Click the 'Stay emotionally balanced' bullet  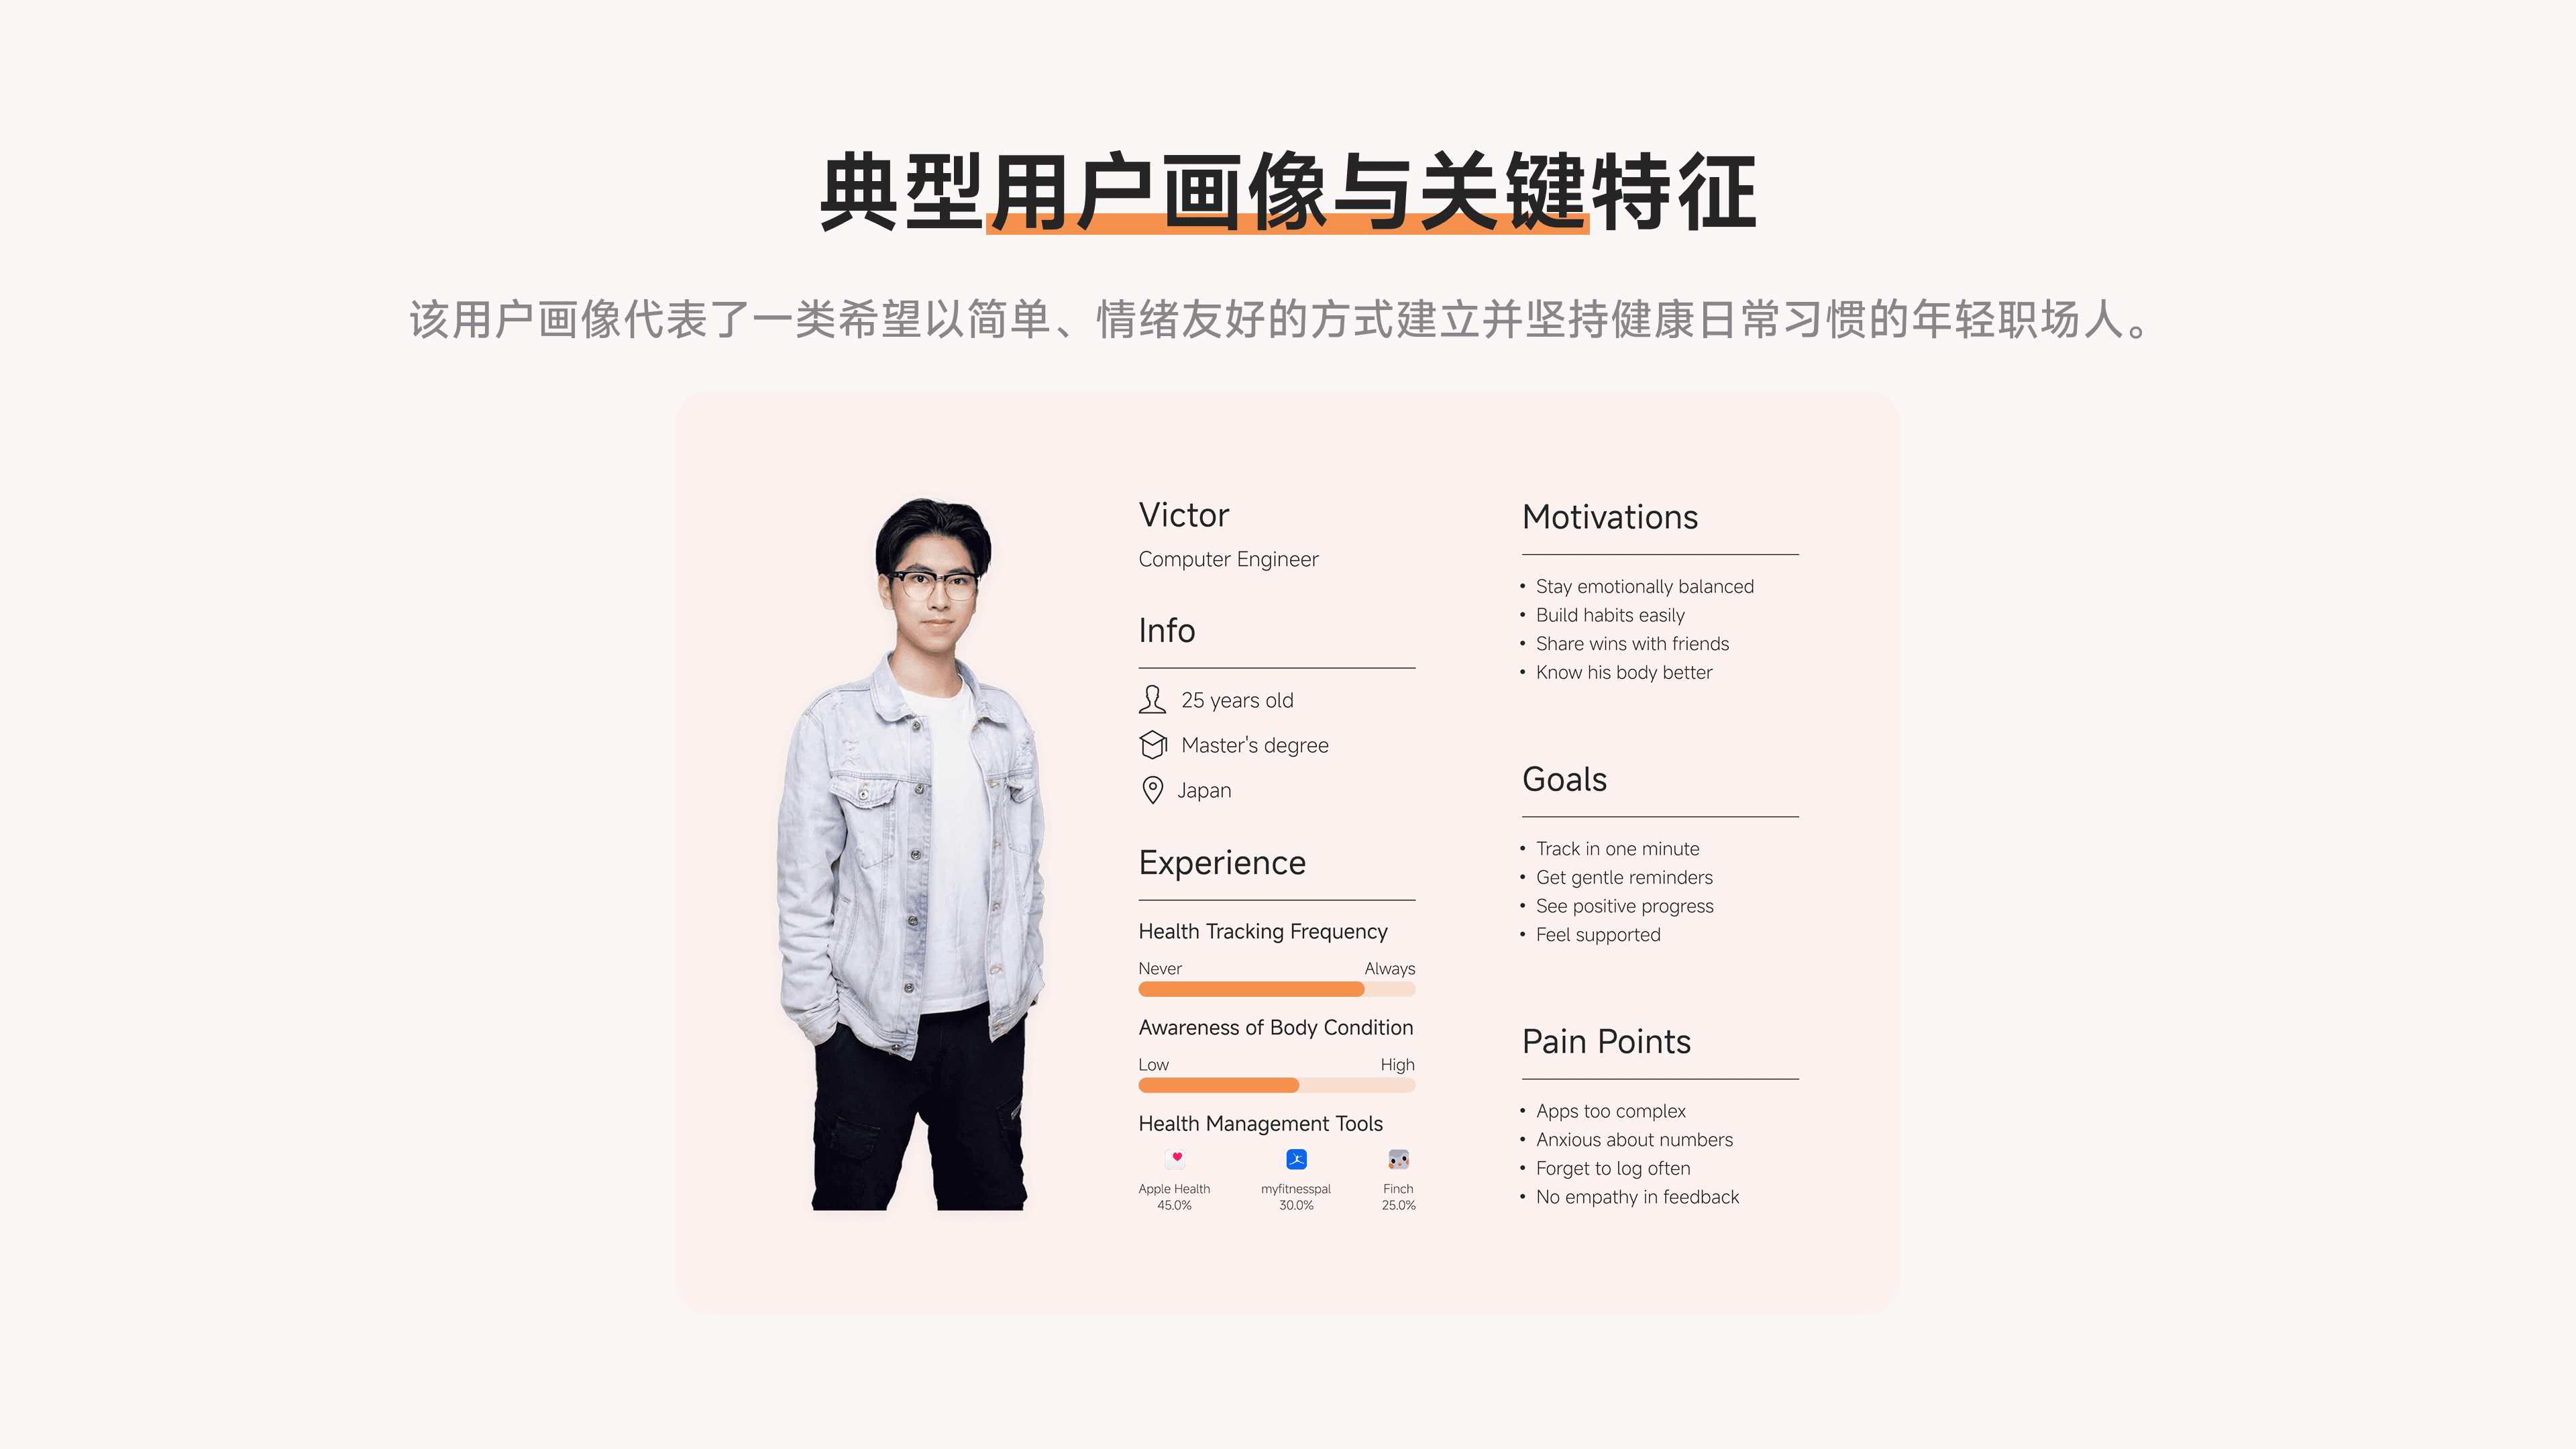pos(1644,586)
